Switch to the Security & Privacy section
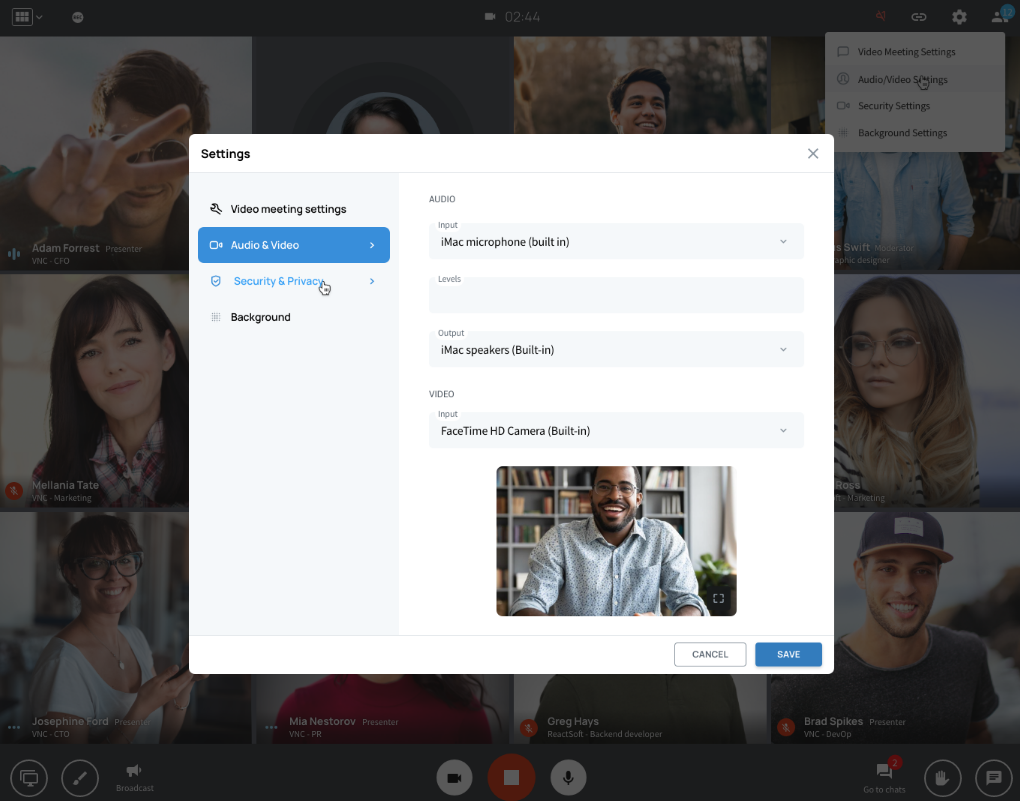 tap(293, 281)
